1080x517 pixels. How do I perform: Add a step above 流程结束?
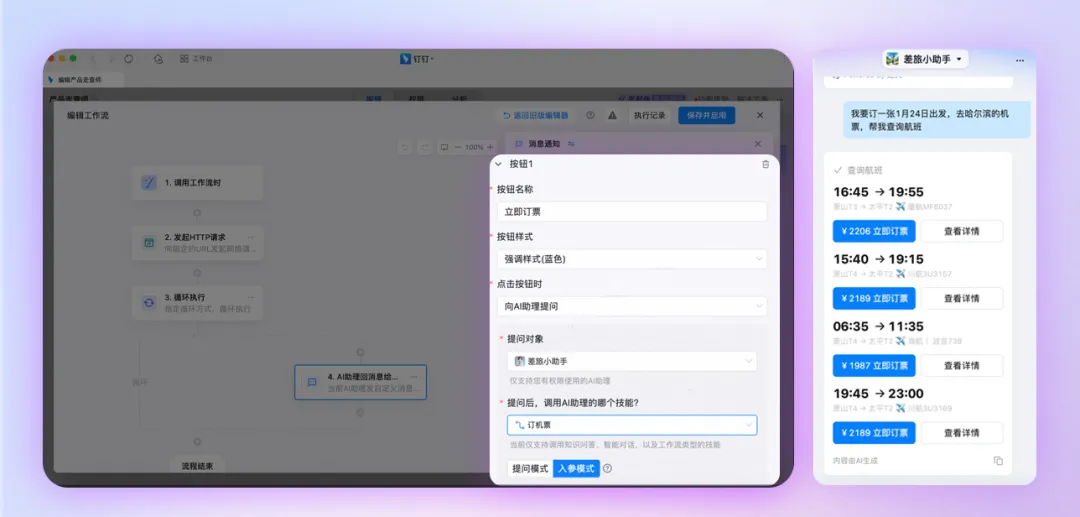point(197,442)
